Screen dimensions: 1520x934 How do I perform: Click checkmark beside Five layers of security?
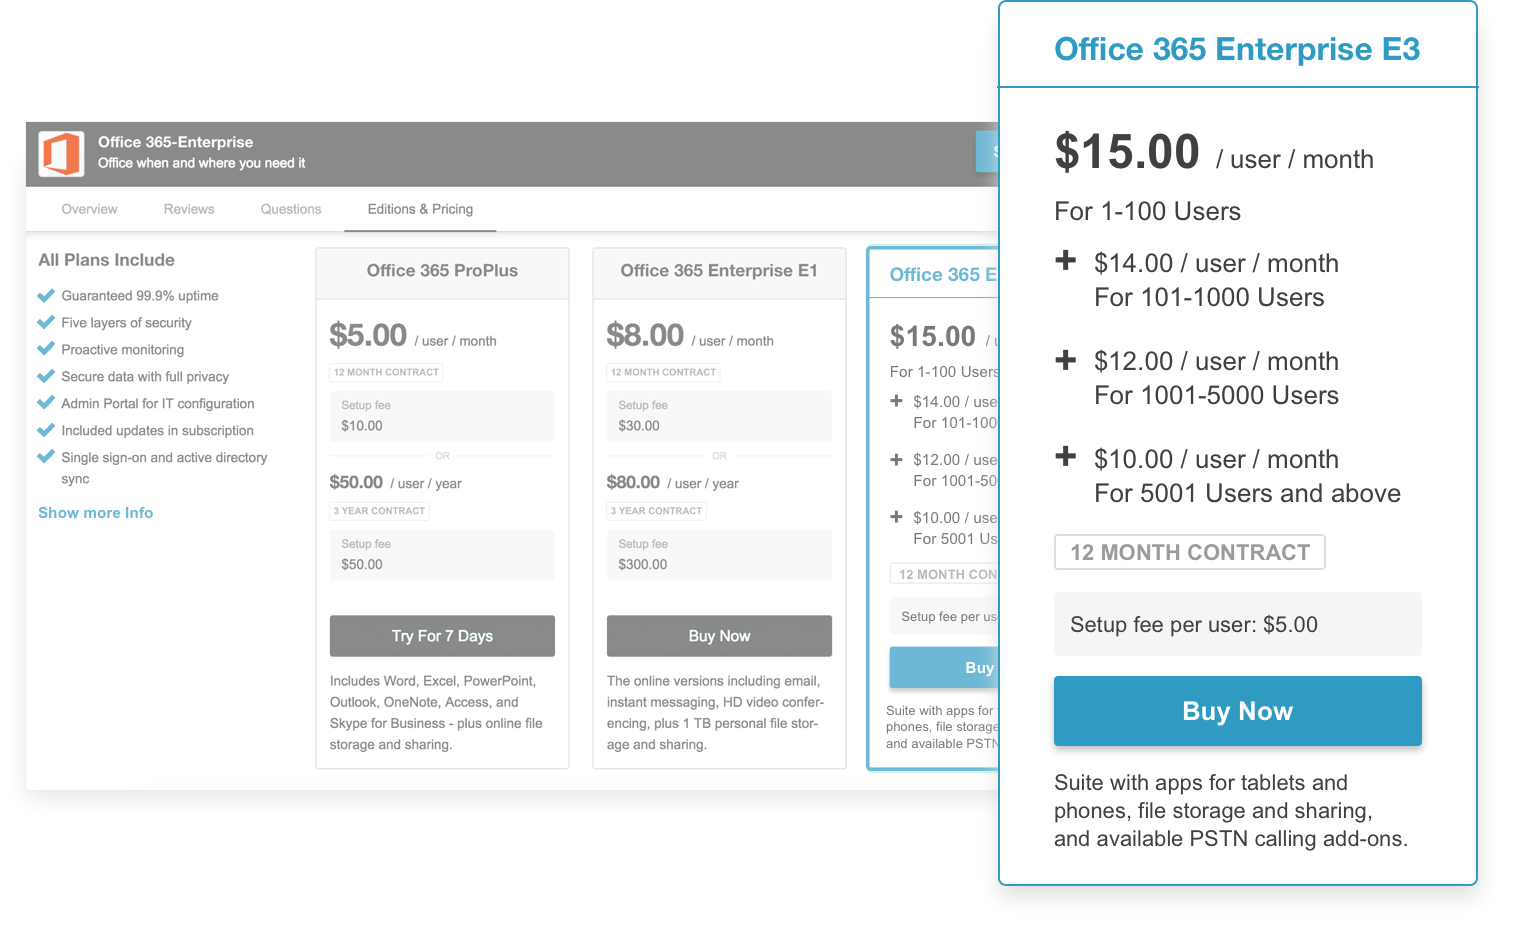point(46,322)
